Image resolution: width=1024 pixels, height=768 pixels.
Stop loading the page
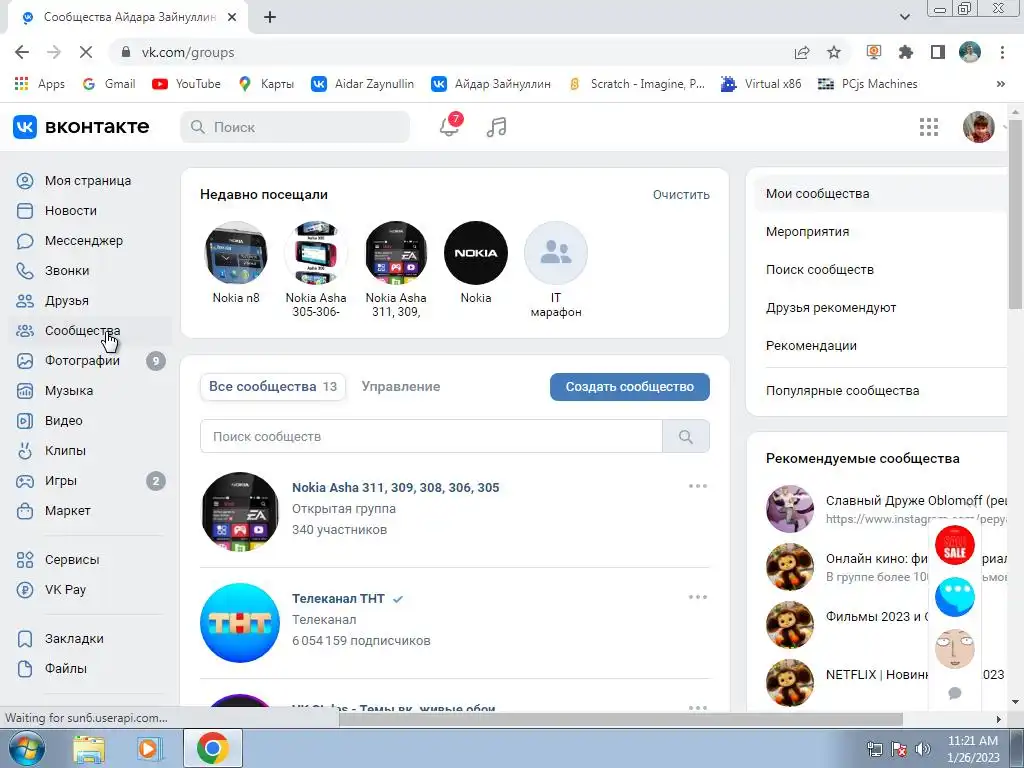pos(86,52)
